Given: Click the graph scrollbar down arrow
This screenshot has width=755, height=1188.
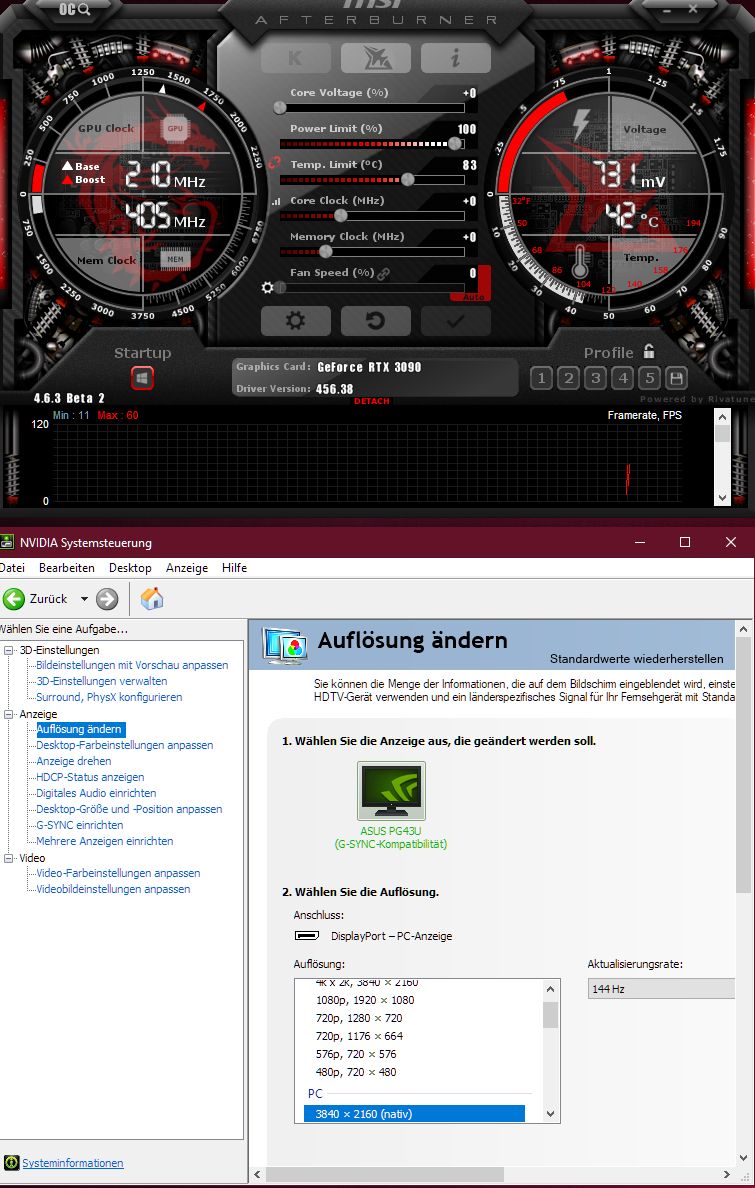Looking at the screenshot, I should click(x=722, y=498).
